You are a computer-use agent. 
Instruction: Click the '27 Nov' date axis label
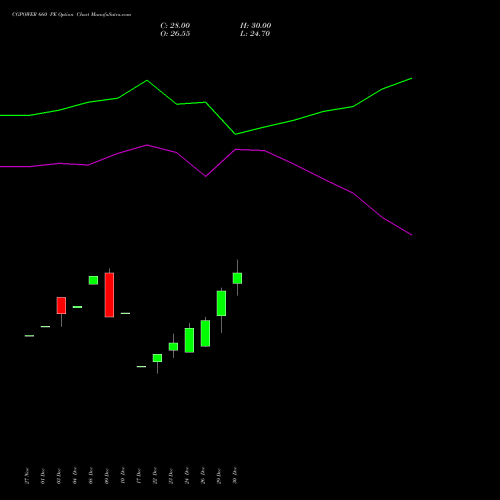click(x=27, y=476)
